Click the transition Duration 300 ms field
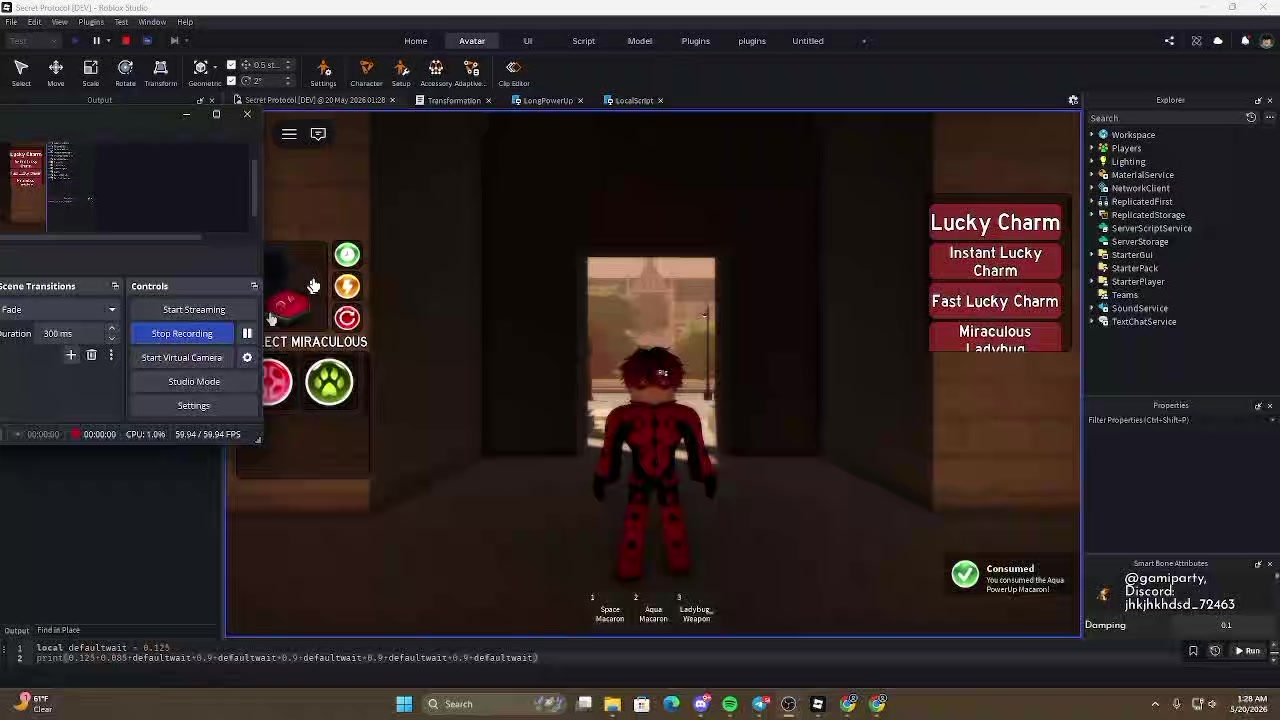 (x=72, y=334)
